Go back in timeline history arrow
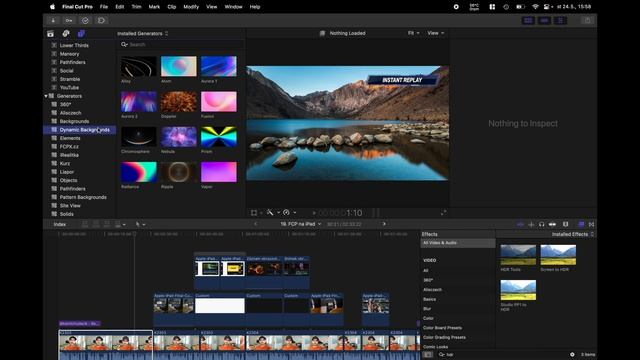 pyautogui.click(x=256, y=224)
